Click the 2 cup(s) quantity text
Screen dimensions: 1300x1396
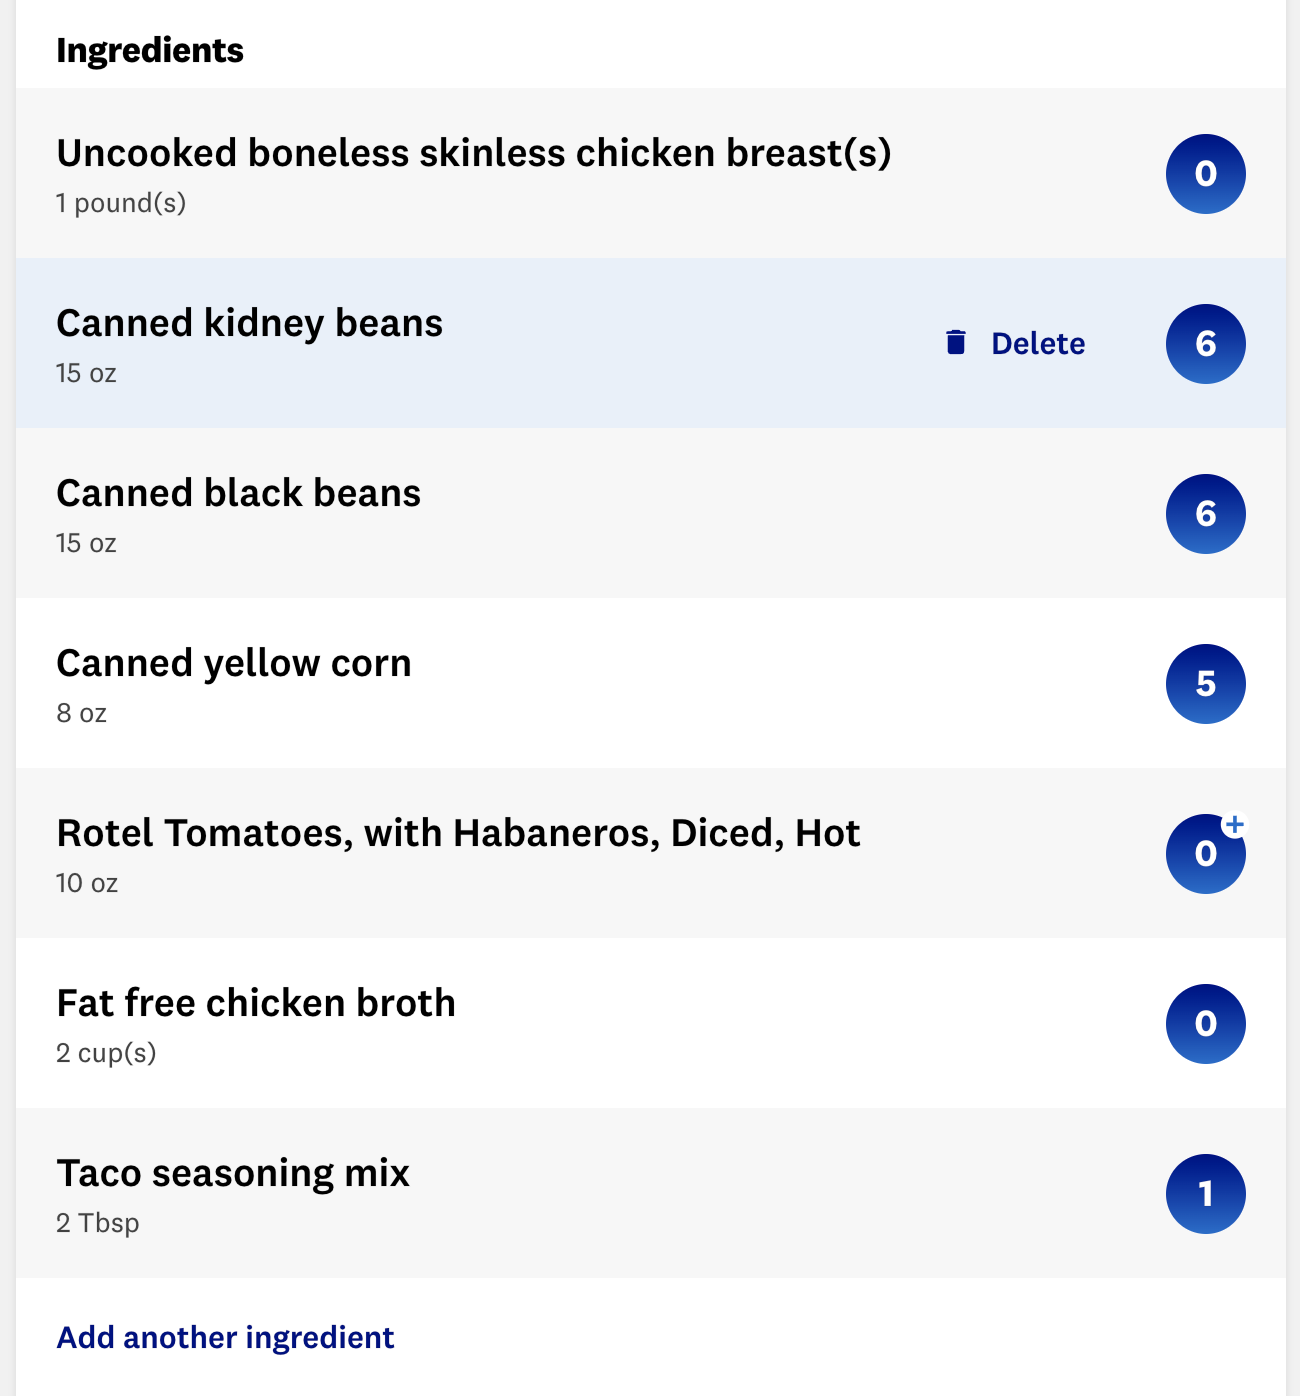[106, 1053]
